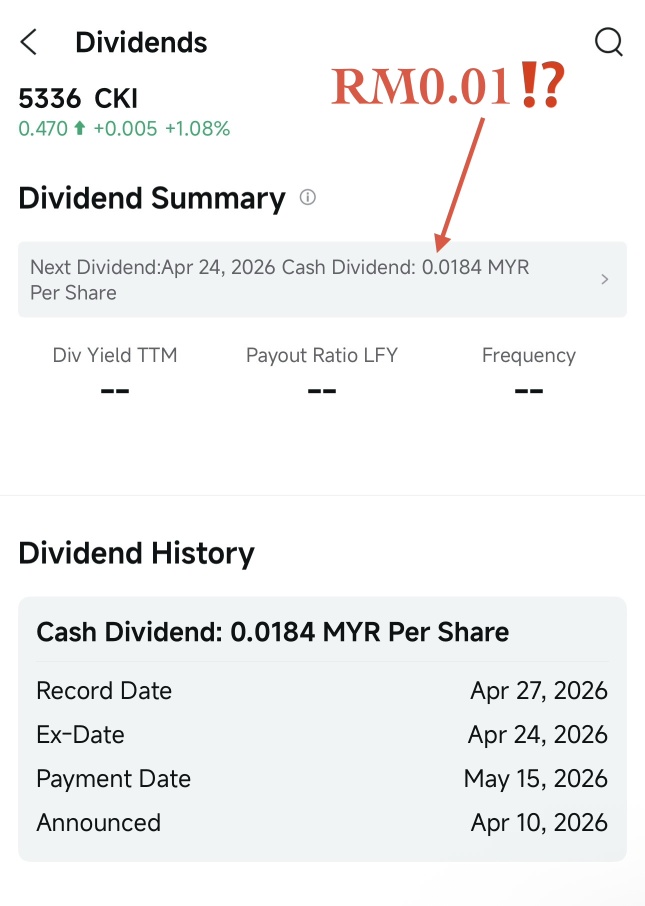This screenshot has width=645, height=906.
Task: Select the 5336 CKI stock name
Action: coord(78,98)
